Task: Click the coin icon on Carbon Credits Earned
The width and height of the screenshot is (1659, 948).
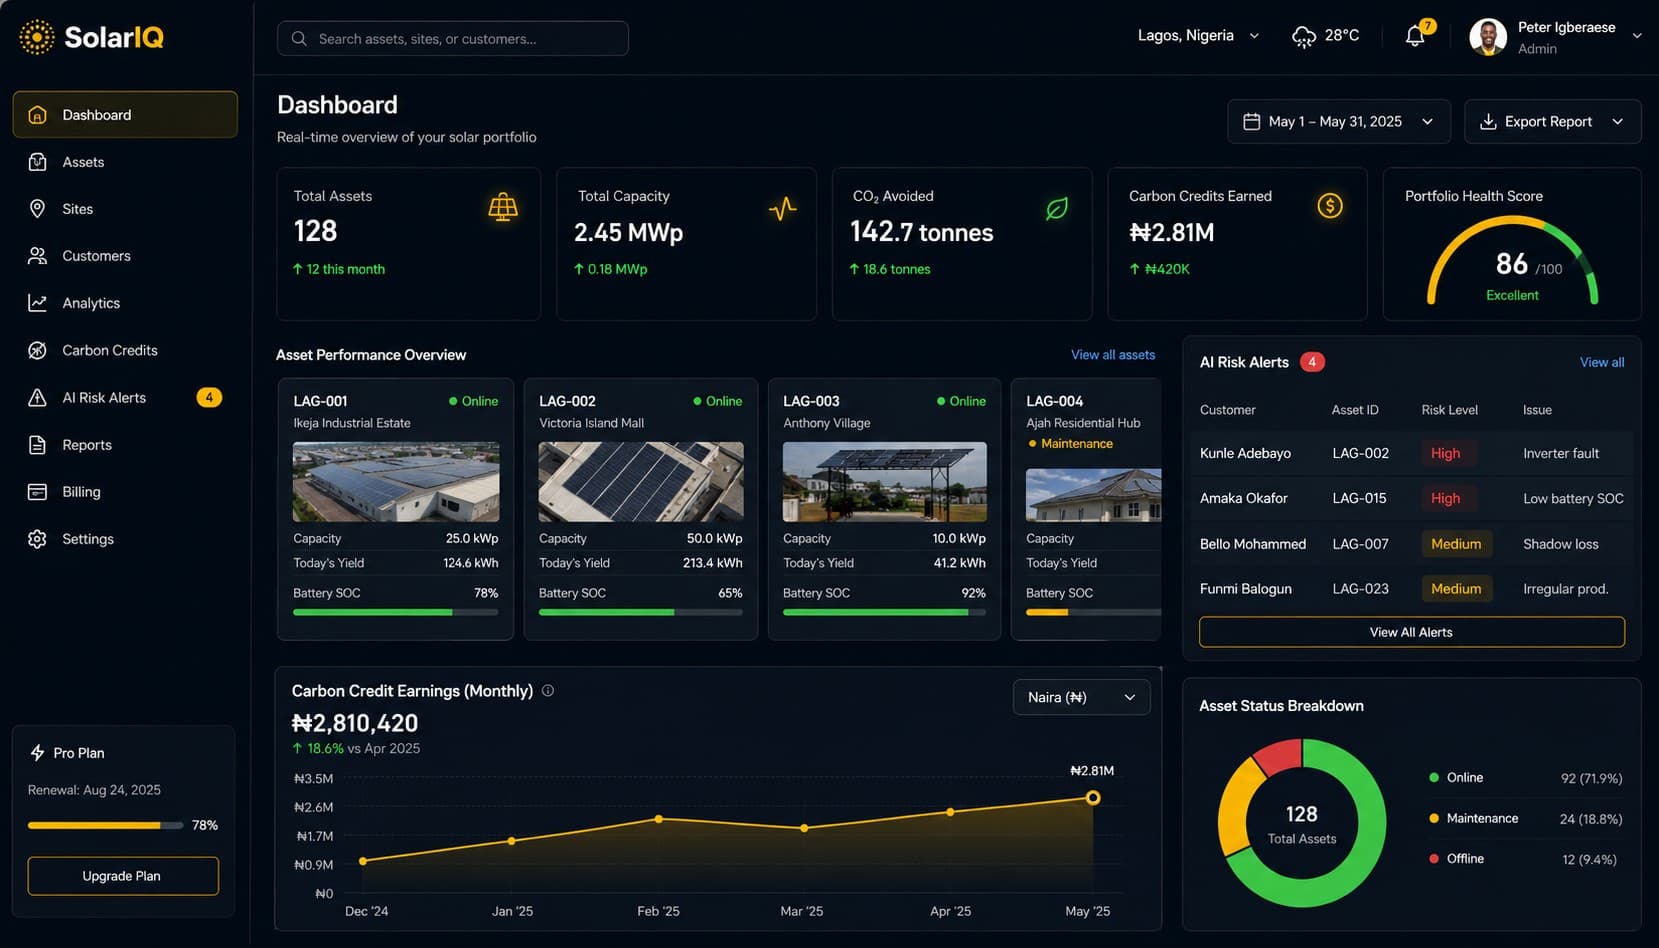Action: click(1330, 206)
